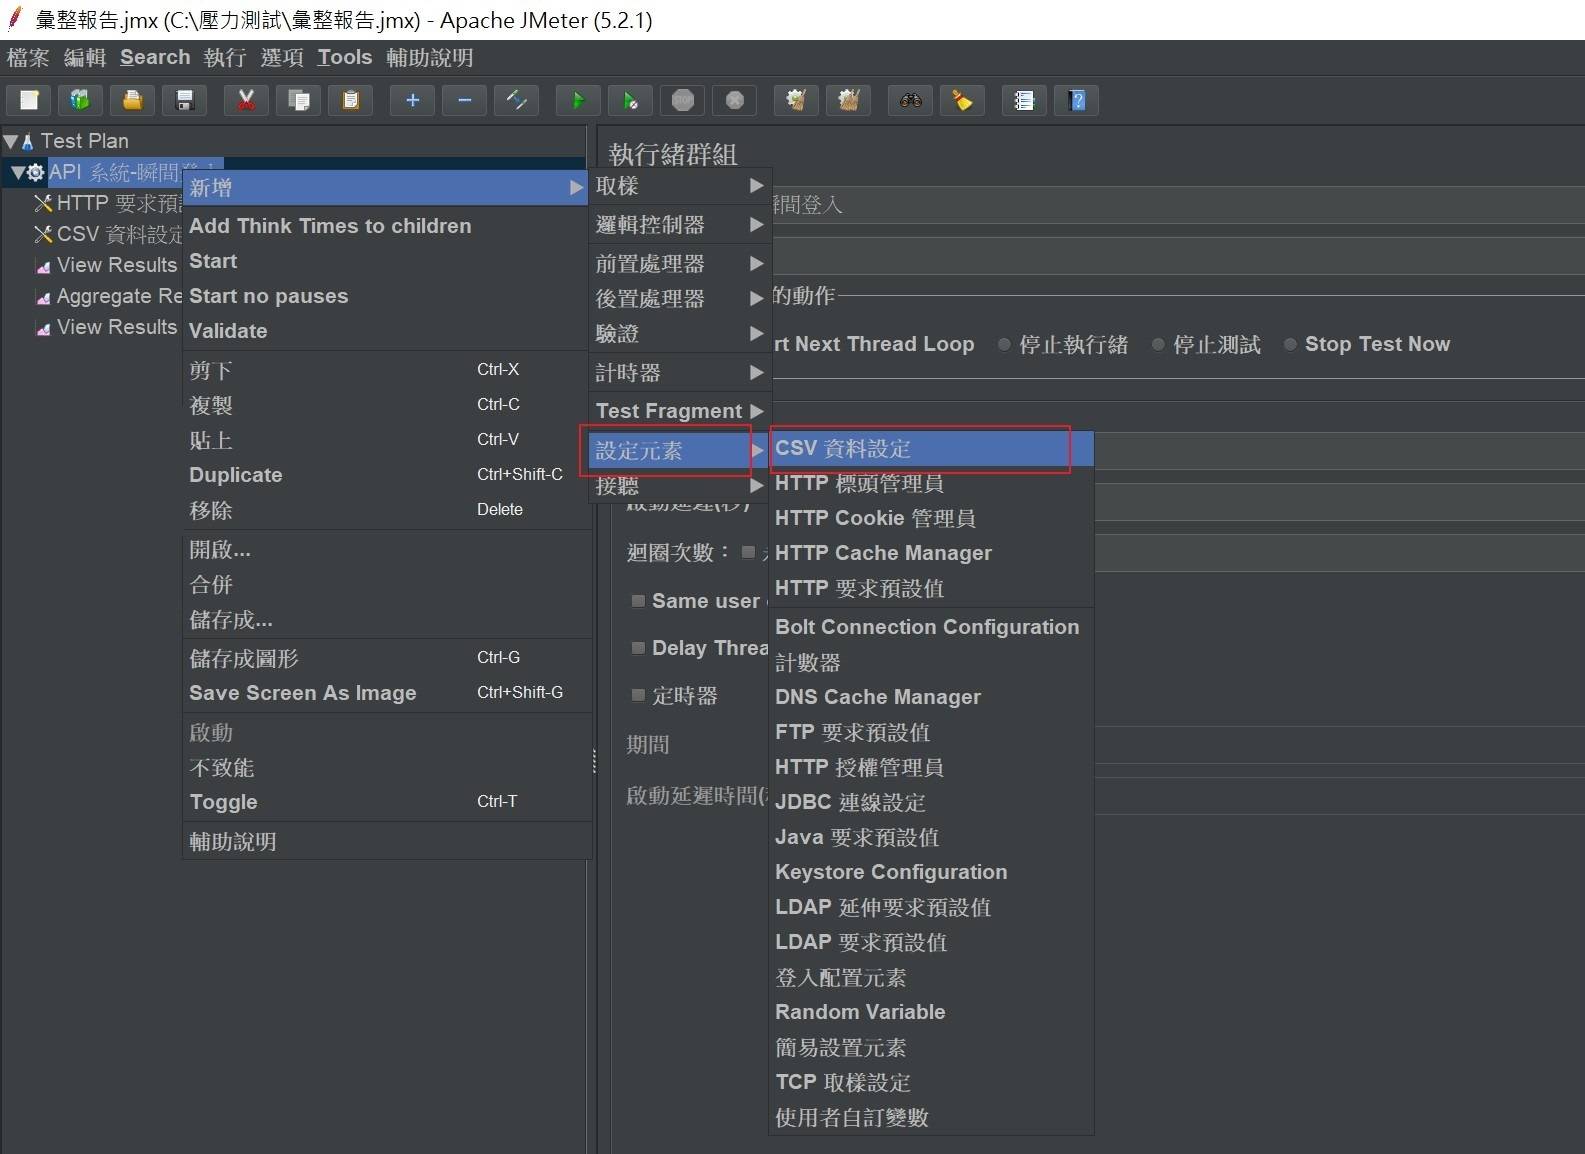
Task: Click the Cut scissors icon
Action: 246,100
